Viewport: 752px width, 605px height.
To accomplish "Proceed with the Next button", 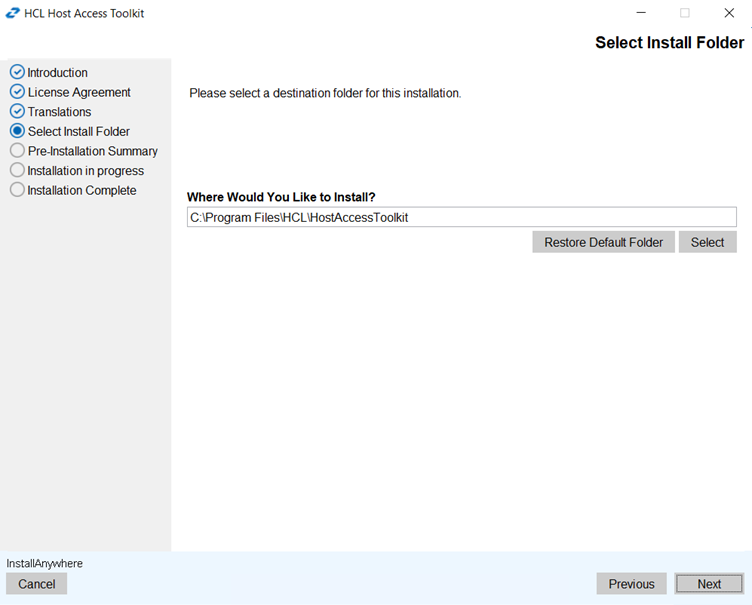I will 709,584.
